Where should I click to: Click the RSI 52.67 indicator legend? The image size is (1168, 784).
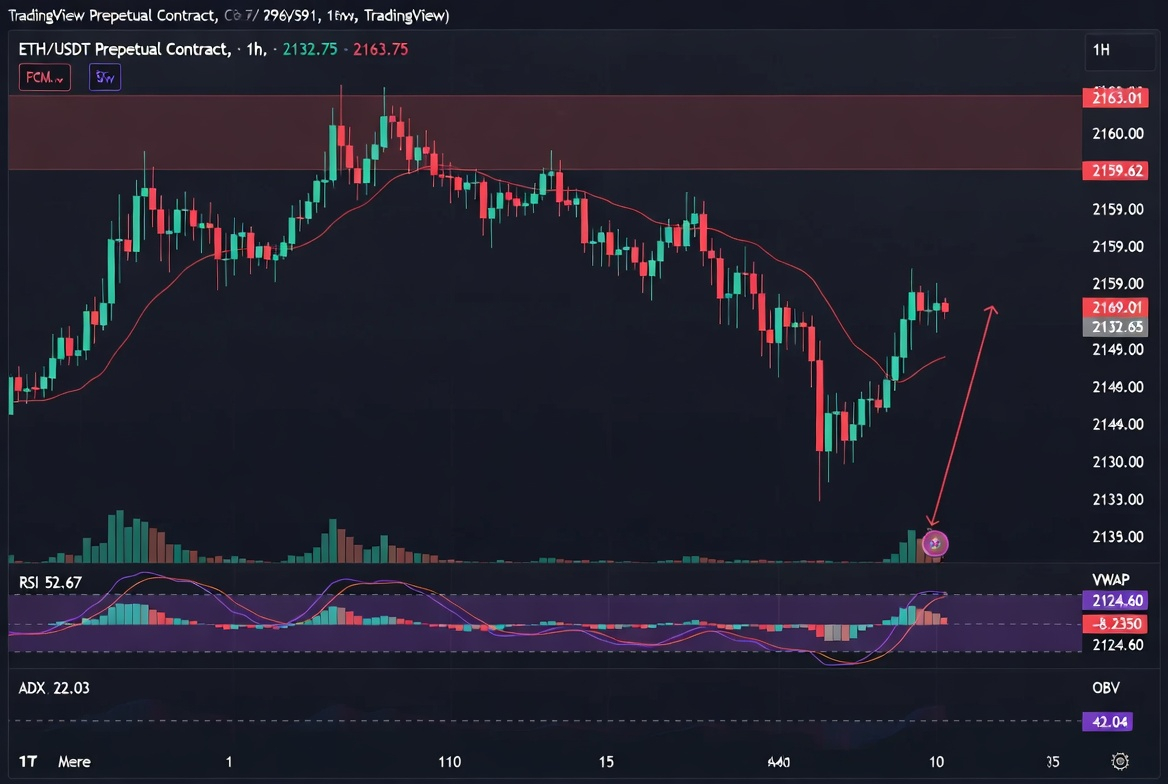click(50, 582)
